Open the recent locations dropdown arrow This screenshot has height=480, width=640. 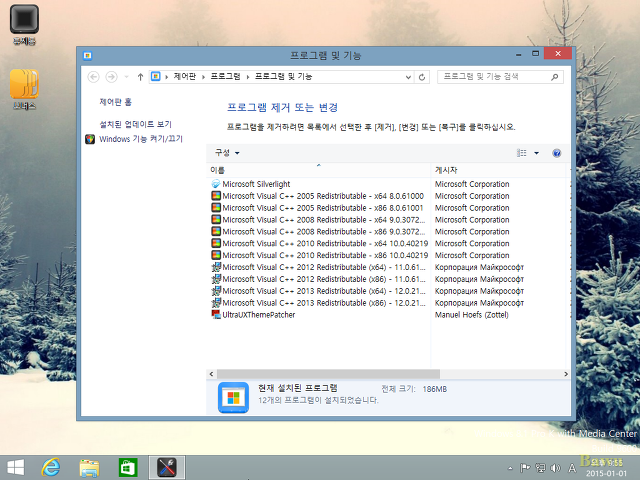(x=127, y=77)
